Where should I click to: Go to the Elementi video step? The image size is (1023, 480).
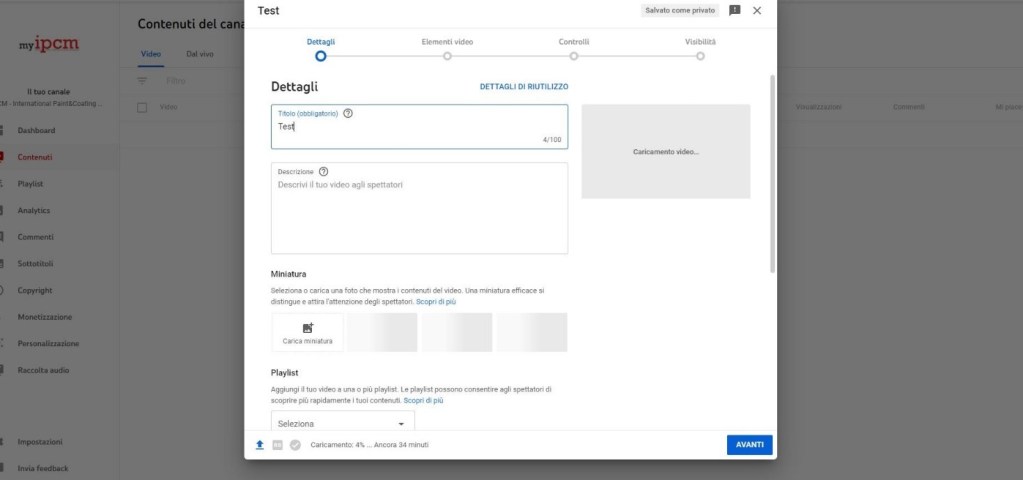[x=447, y=56]
